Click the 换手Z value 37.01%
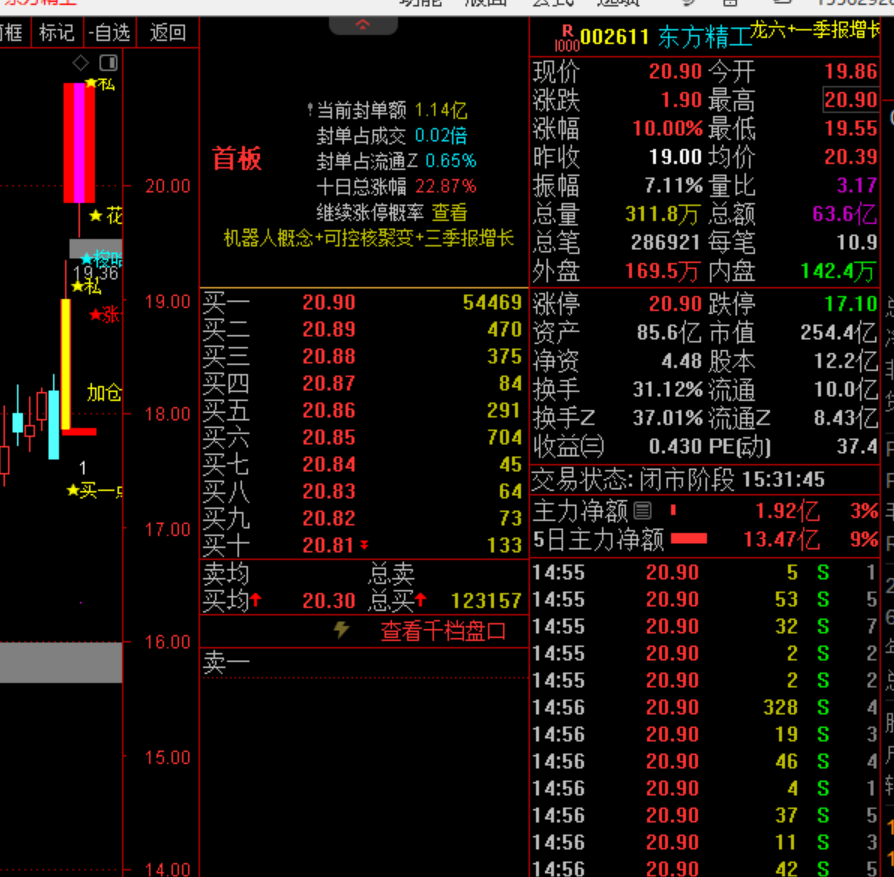The width and height of the screenshot is (894, 877). 668,418
